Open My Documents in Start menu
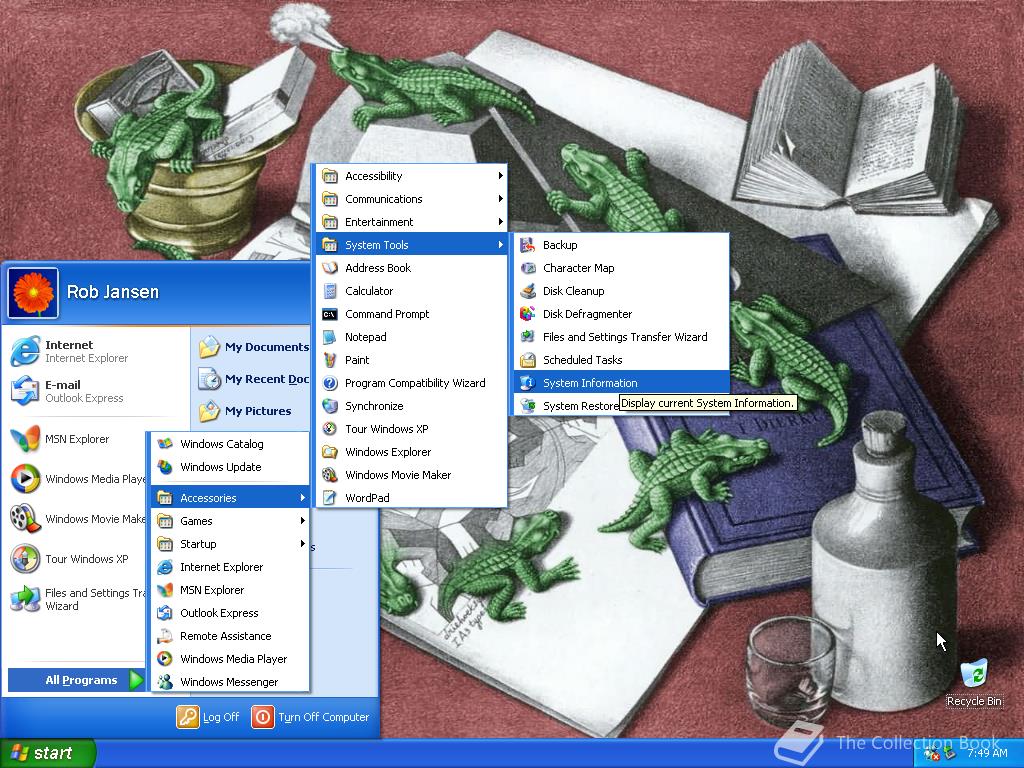Image resolution: width=1024 pixels, height=768 pixels. [x=253, y=347]
